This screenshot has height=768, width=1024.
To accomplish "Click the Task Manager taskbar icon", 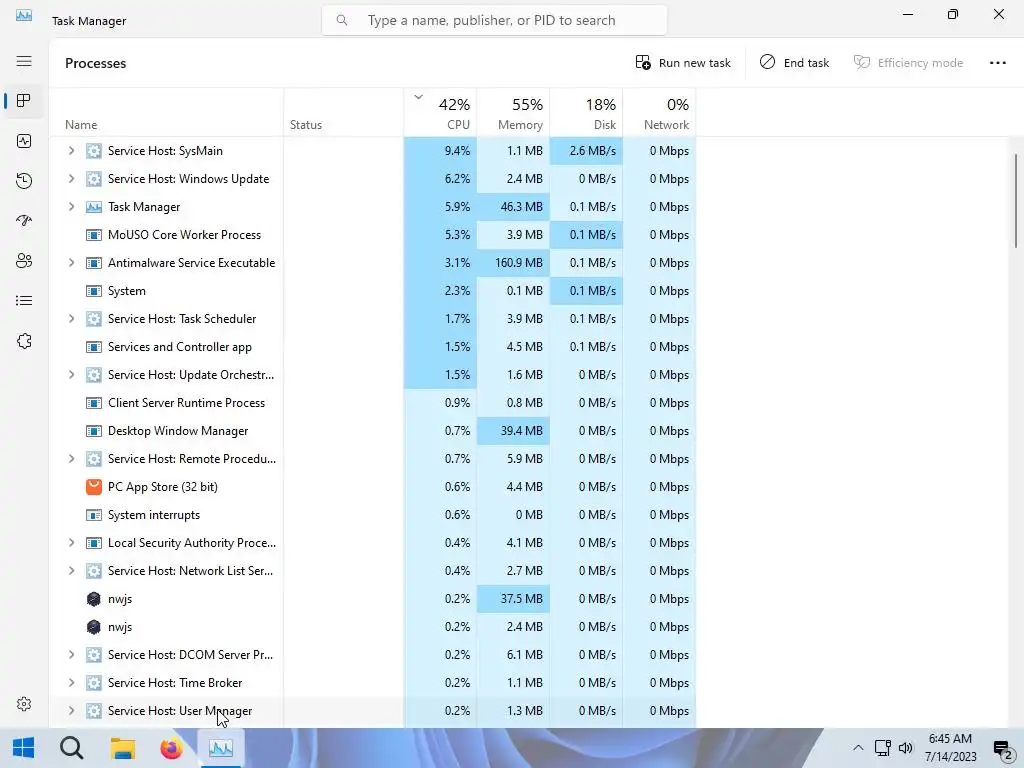I will point(221,748).
